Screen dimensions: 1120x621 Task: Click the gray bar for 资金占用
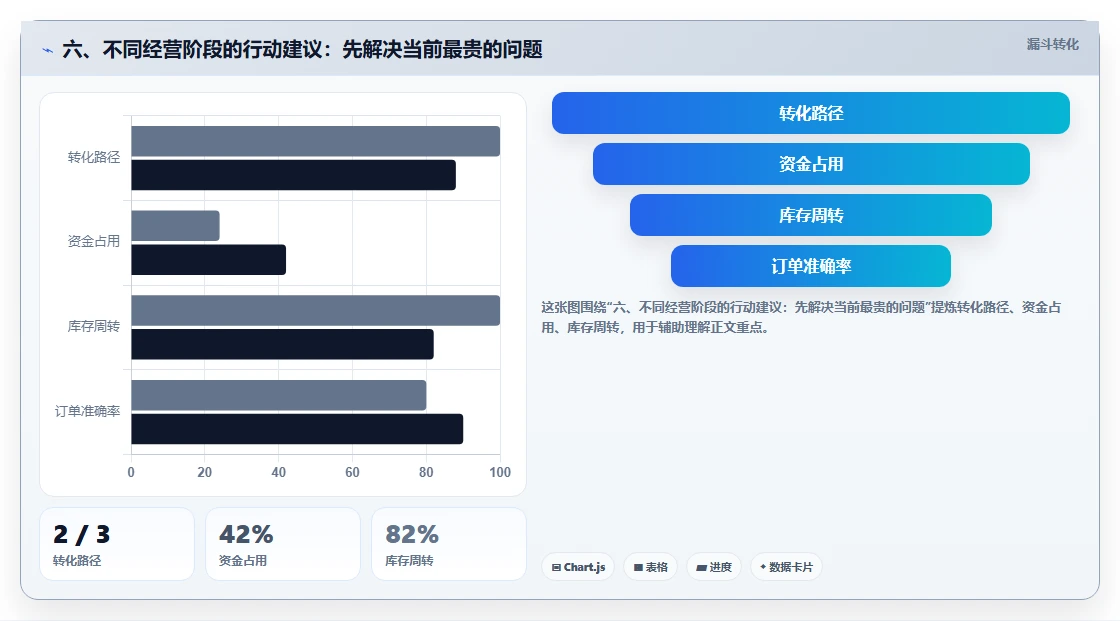point(175,226)
